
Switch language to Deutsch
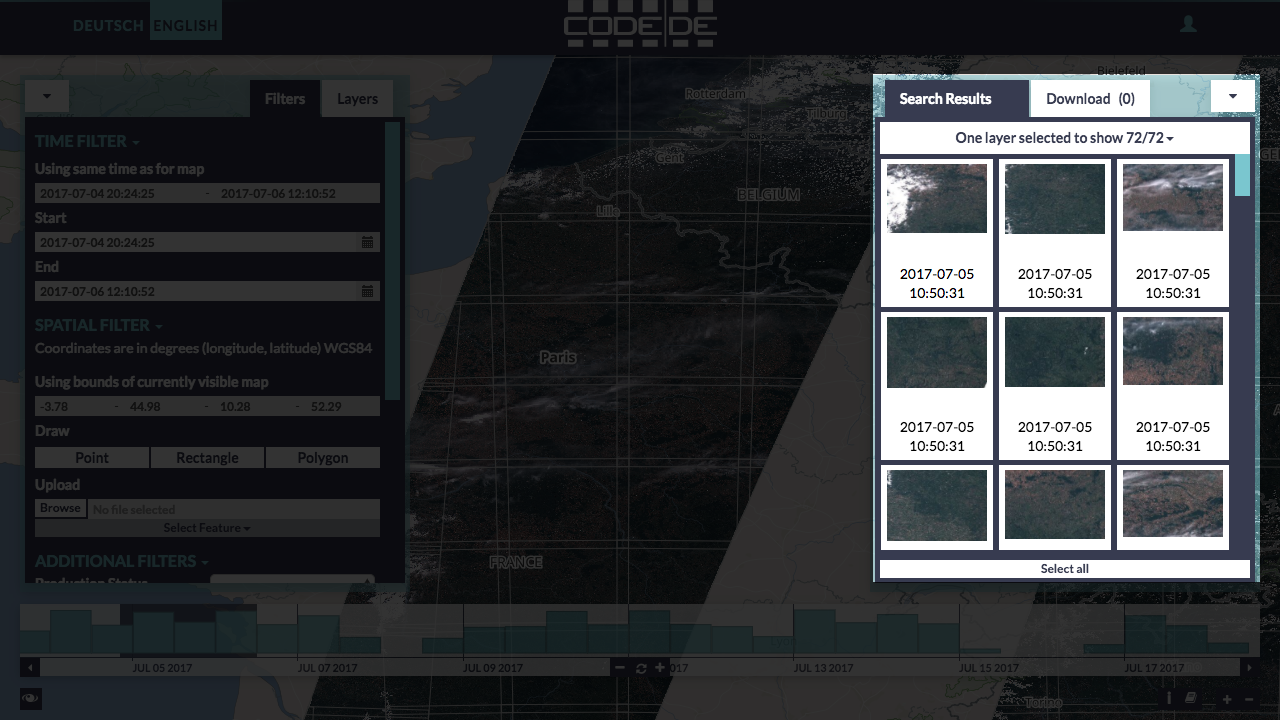pyautogui.click(x=108, y=25)
